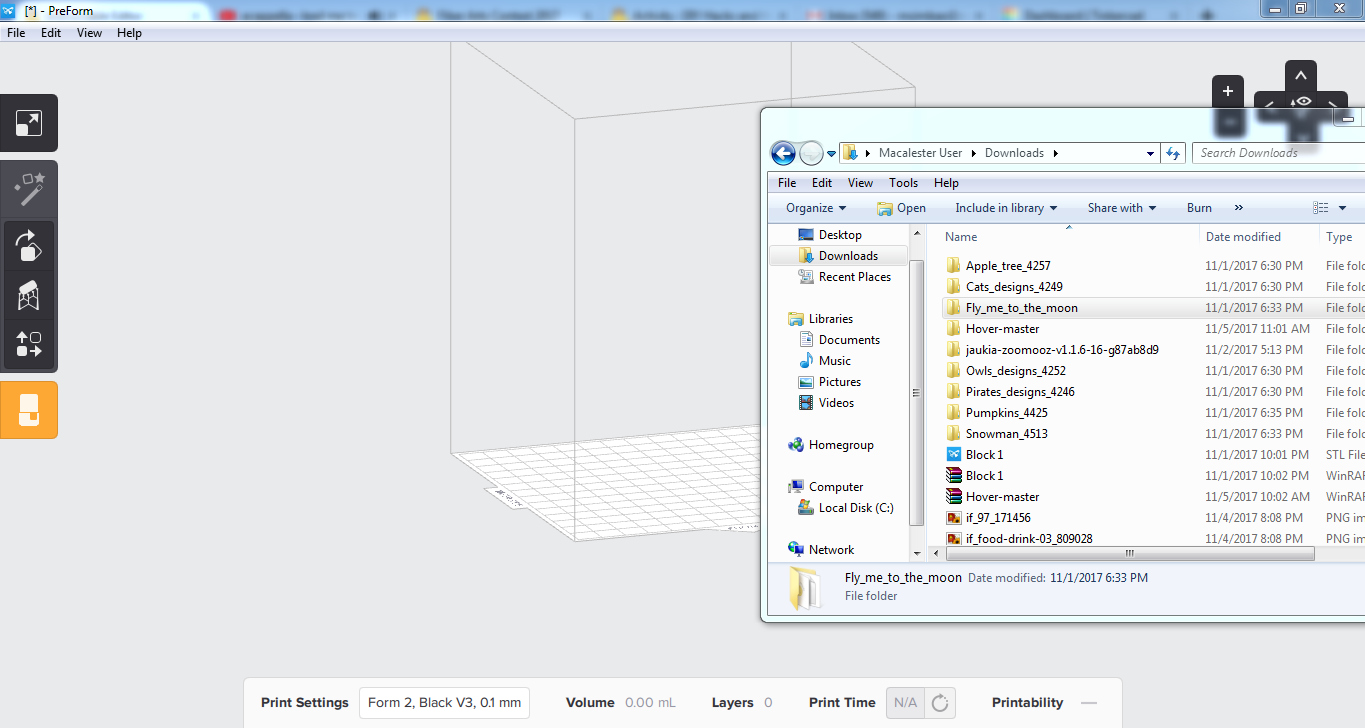Open the Supports tool in PreForm
This screenshot has height=728, width=1365.
pyautogui.click(x=29, y=295)
